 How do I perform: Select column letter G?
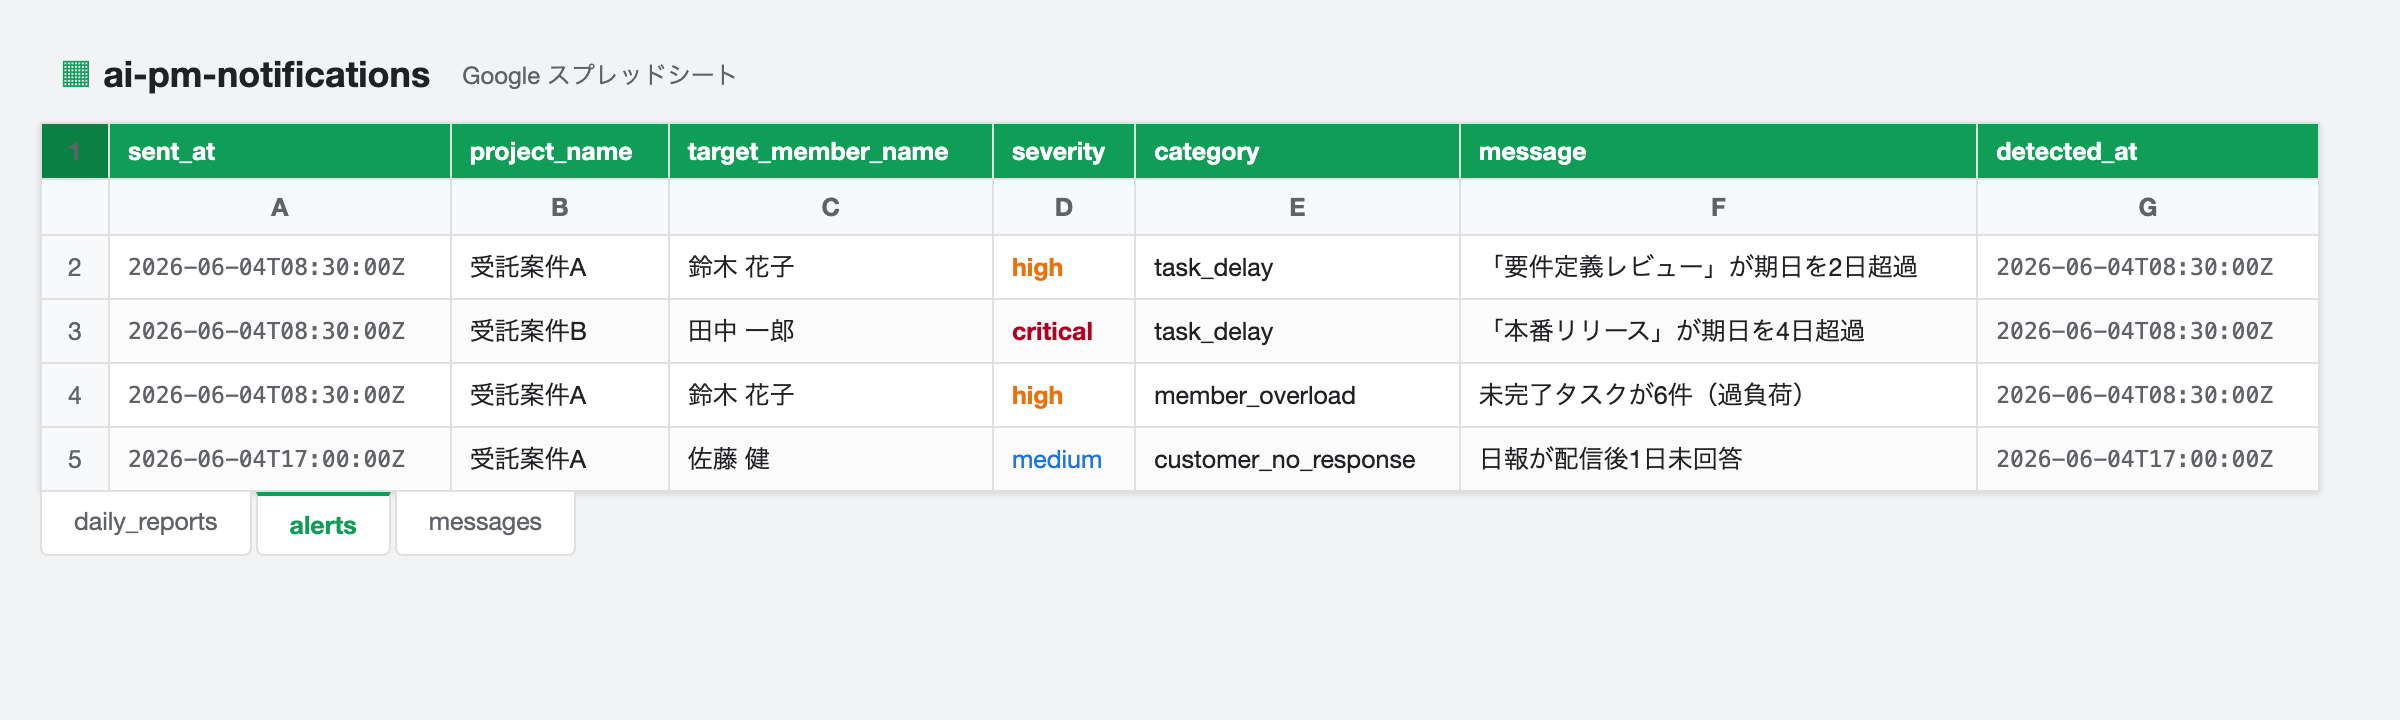click(x=2147, y=207)
